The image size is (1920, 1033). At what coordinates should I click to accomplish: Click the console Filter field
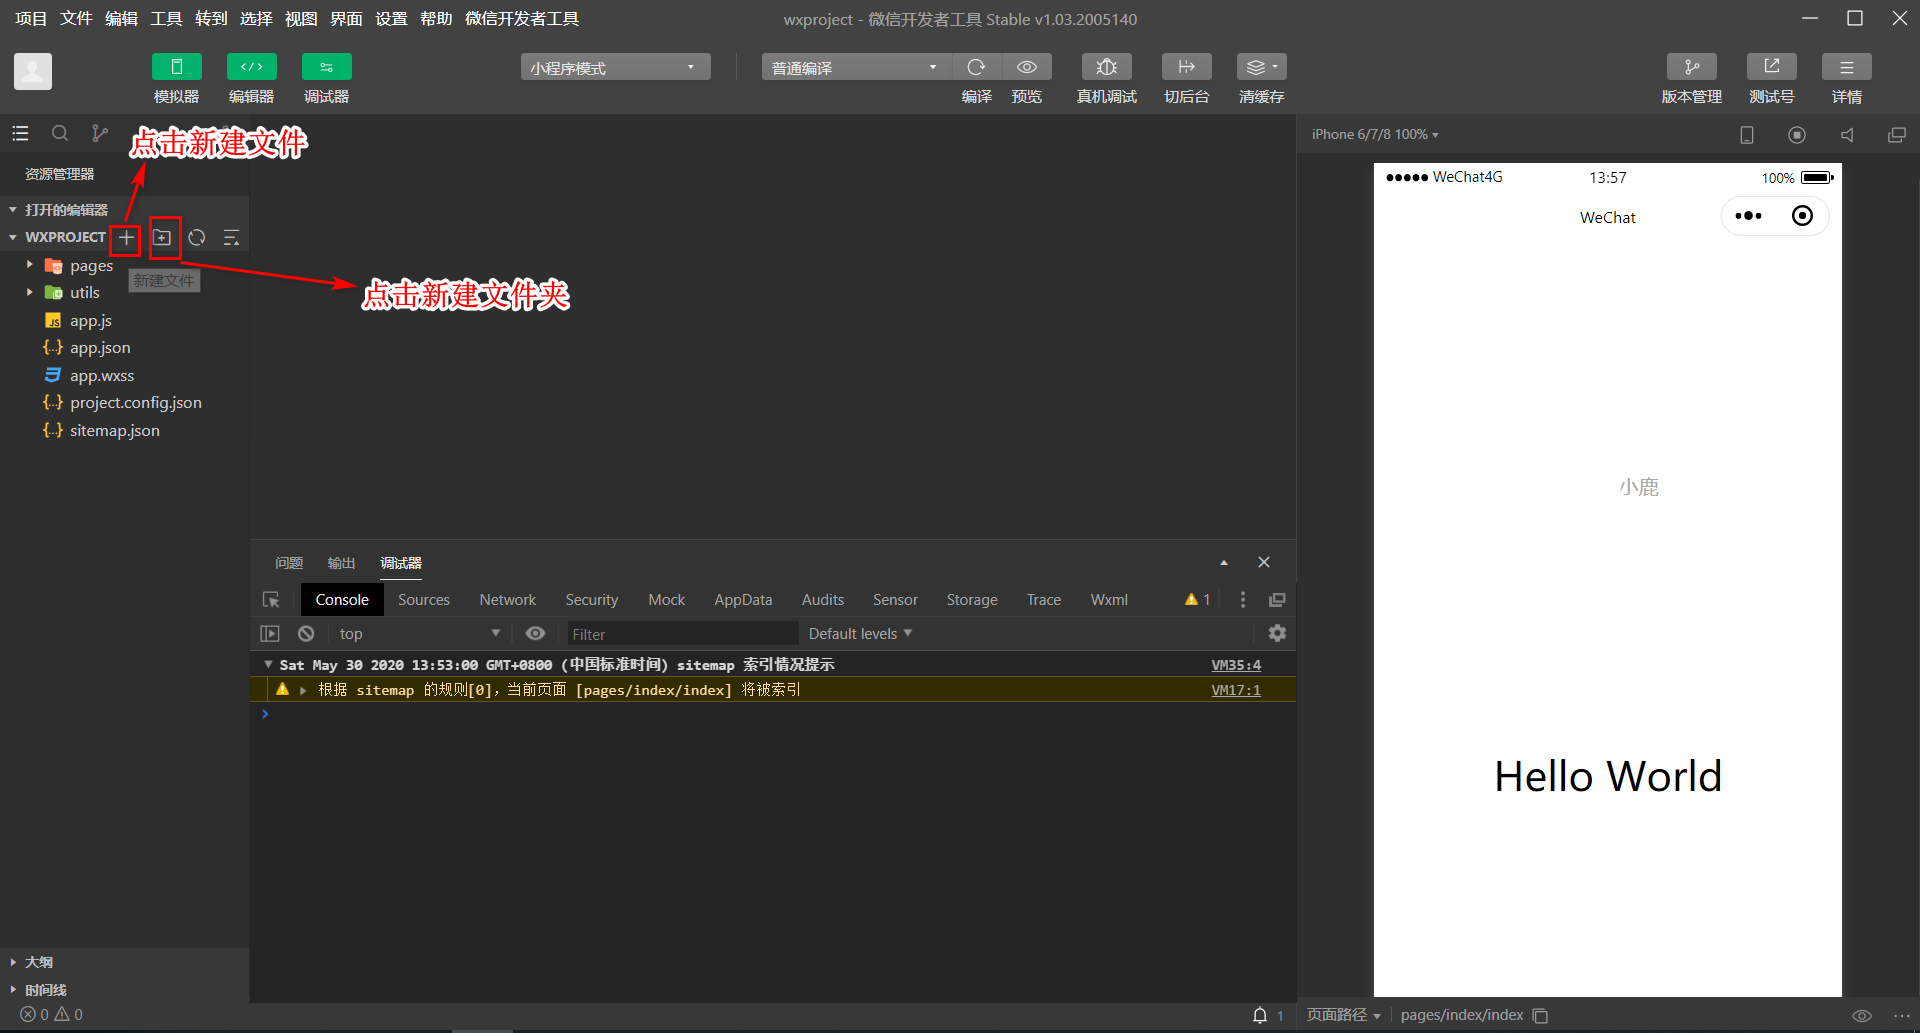pos(682,634)
